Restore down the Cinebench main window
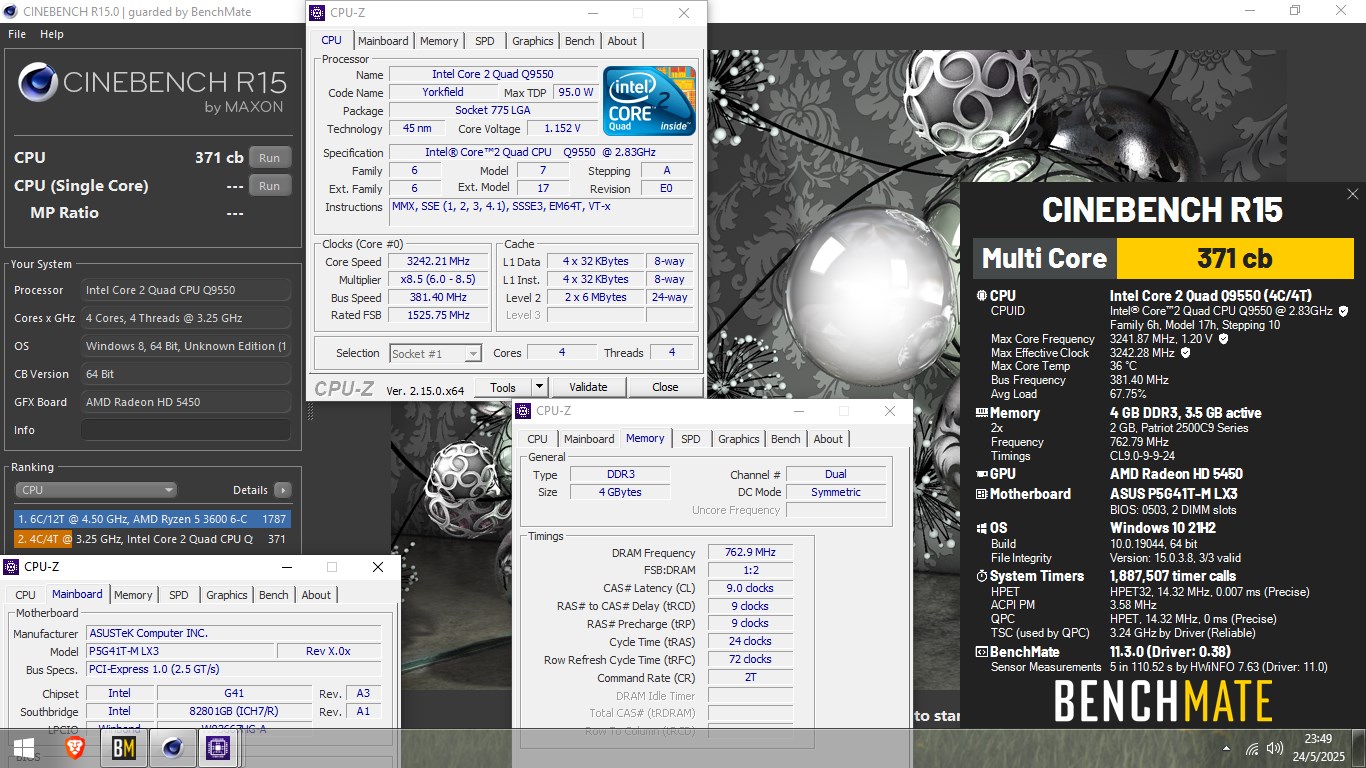This screenshot has height=768, width=1366. pos(1295,11)
